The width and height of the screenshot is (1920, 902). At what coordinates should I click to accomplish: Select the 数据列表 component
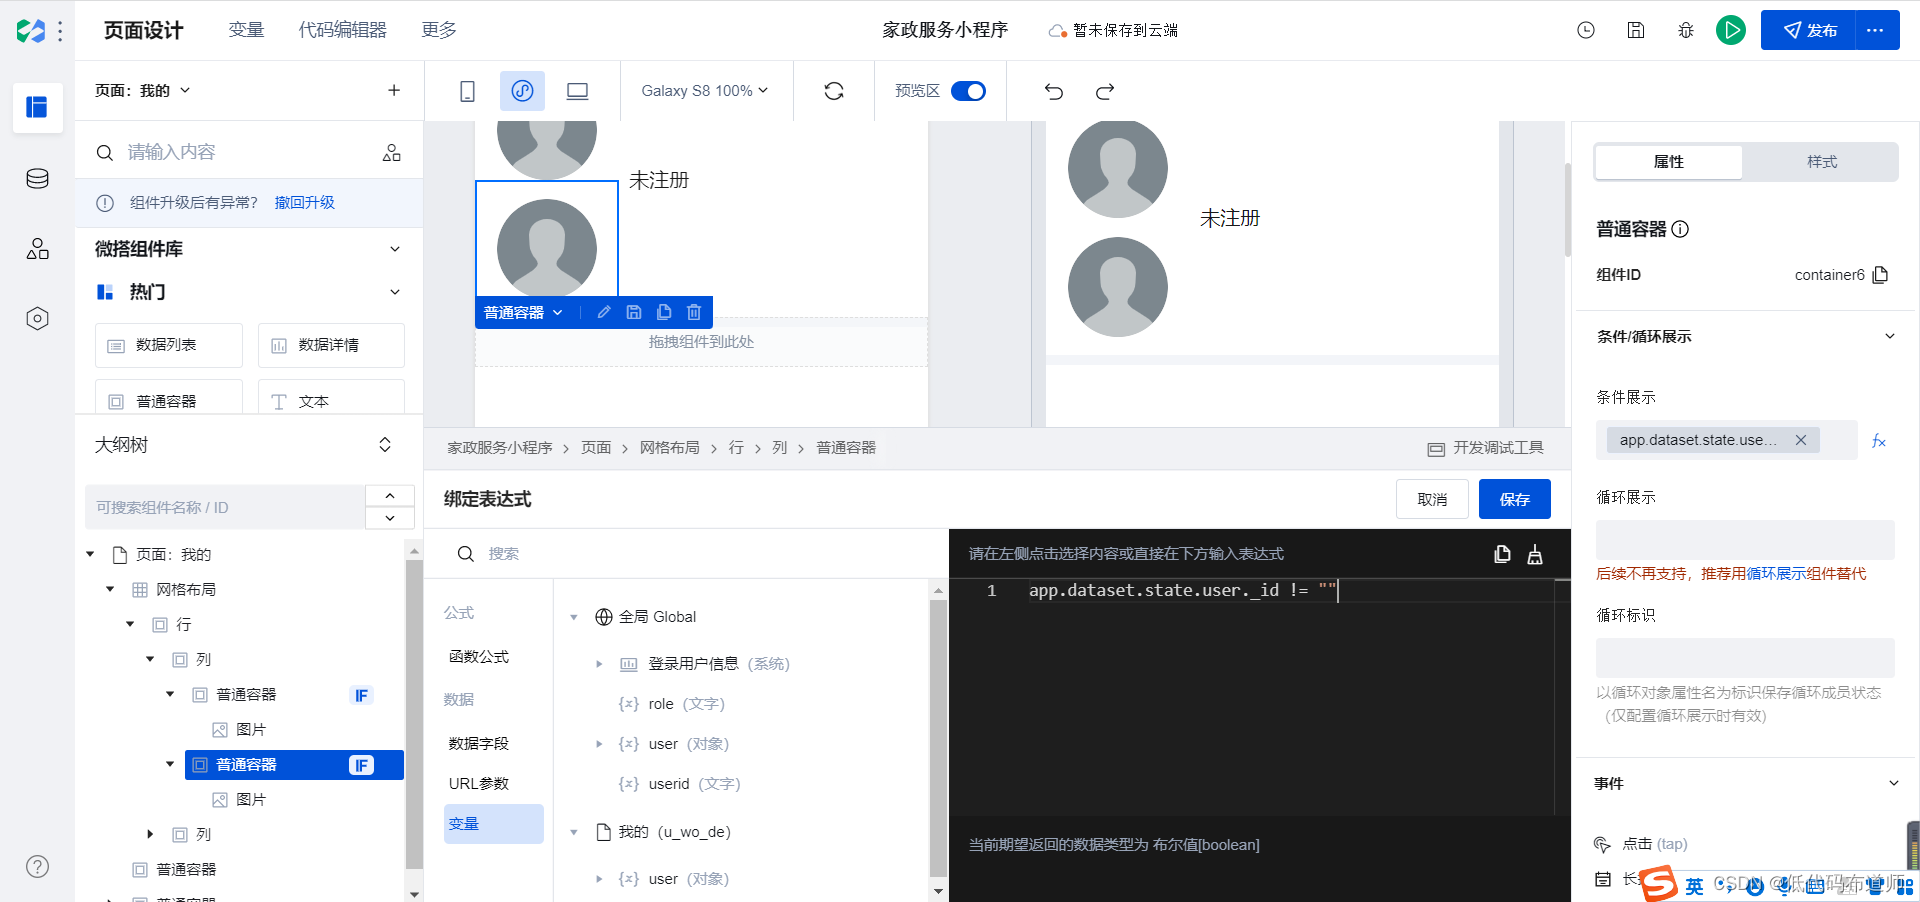pos(169,345)
